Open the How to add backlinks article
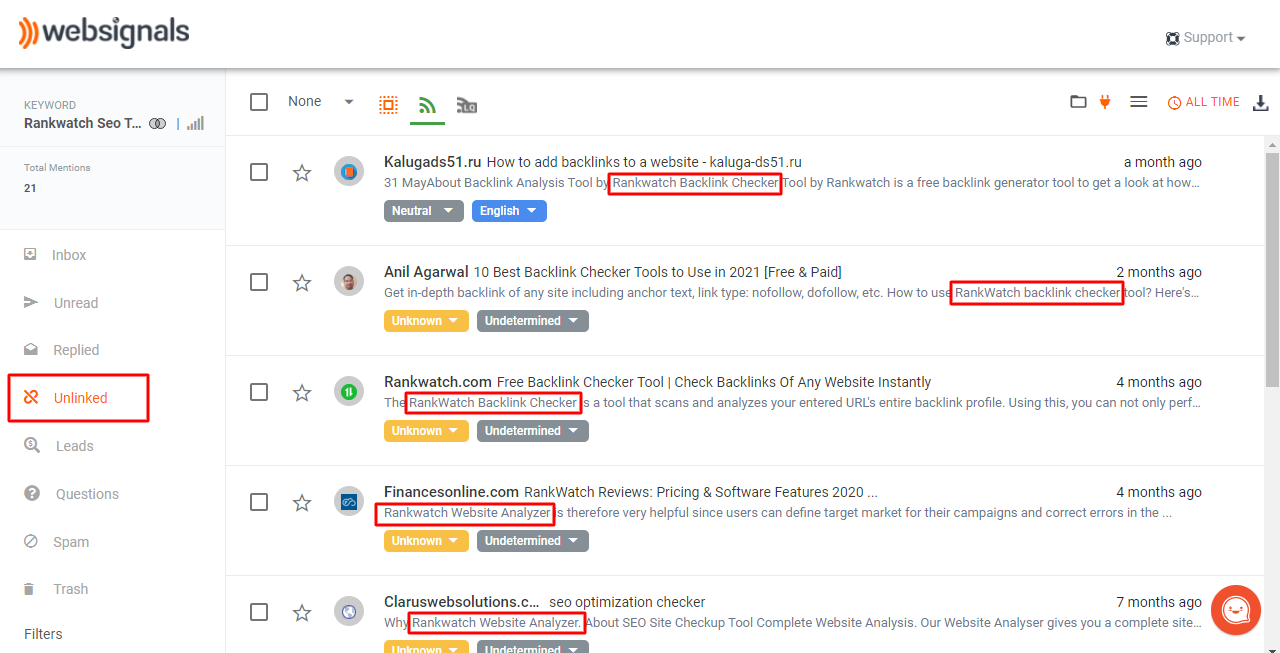This screenshot has width=1280, height=653. [x=644, y=162]
